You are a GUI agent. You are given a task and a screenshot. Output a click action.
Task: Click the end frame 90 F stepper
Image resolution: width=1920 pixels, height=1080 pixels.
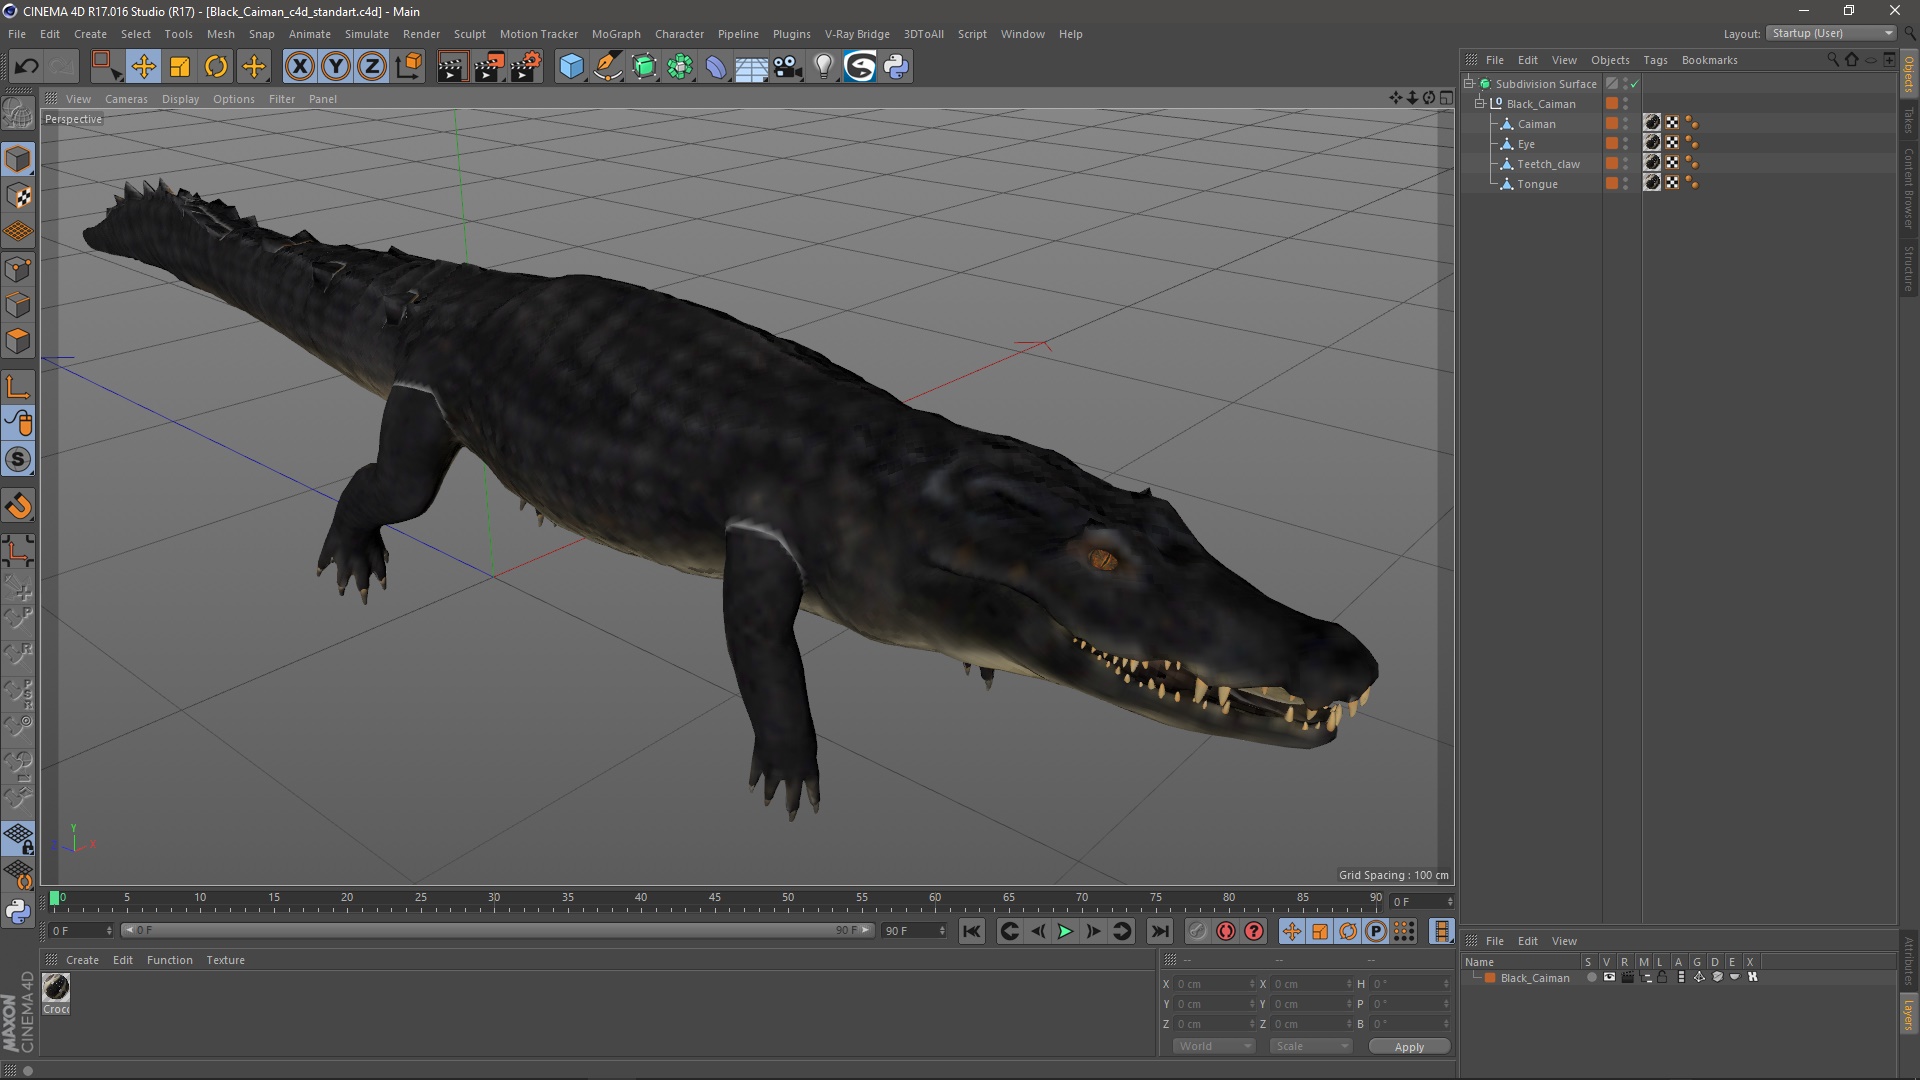[x=941, y=931]
